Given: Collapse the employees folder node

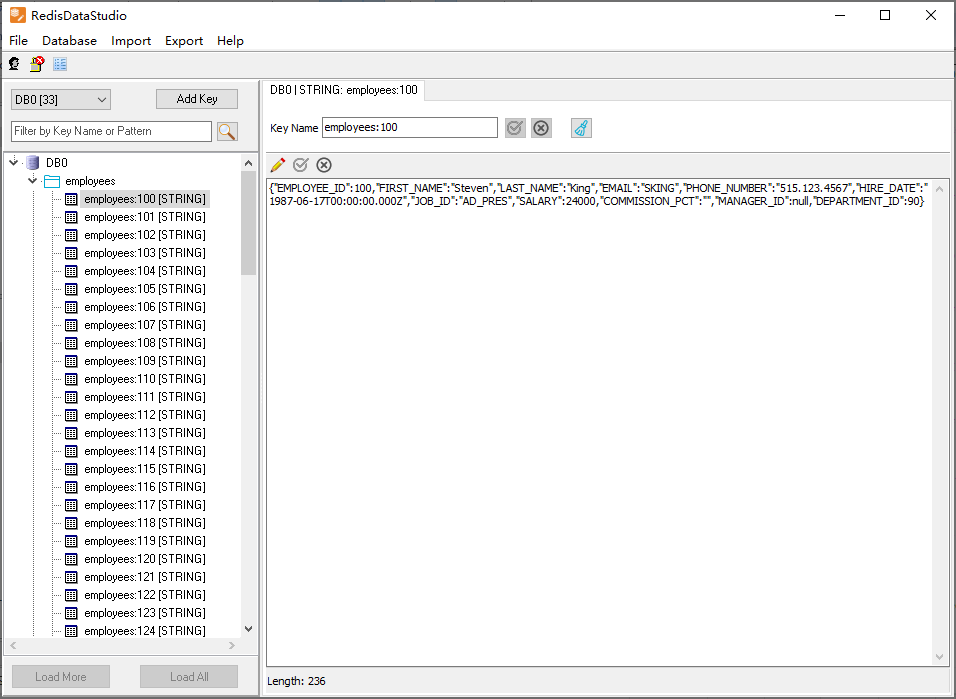Looking at the screenshot, I should [32, 181].
